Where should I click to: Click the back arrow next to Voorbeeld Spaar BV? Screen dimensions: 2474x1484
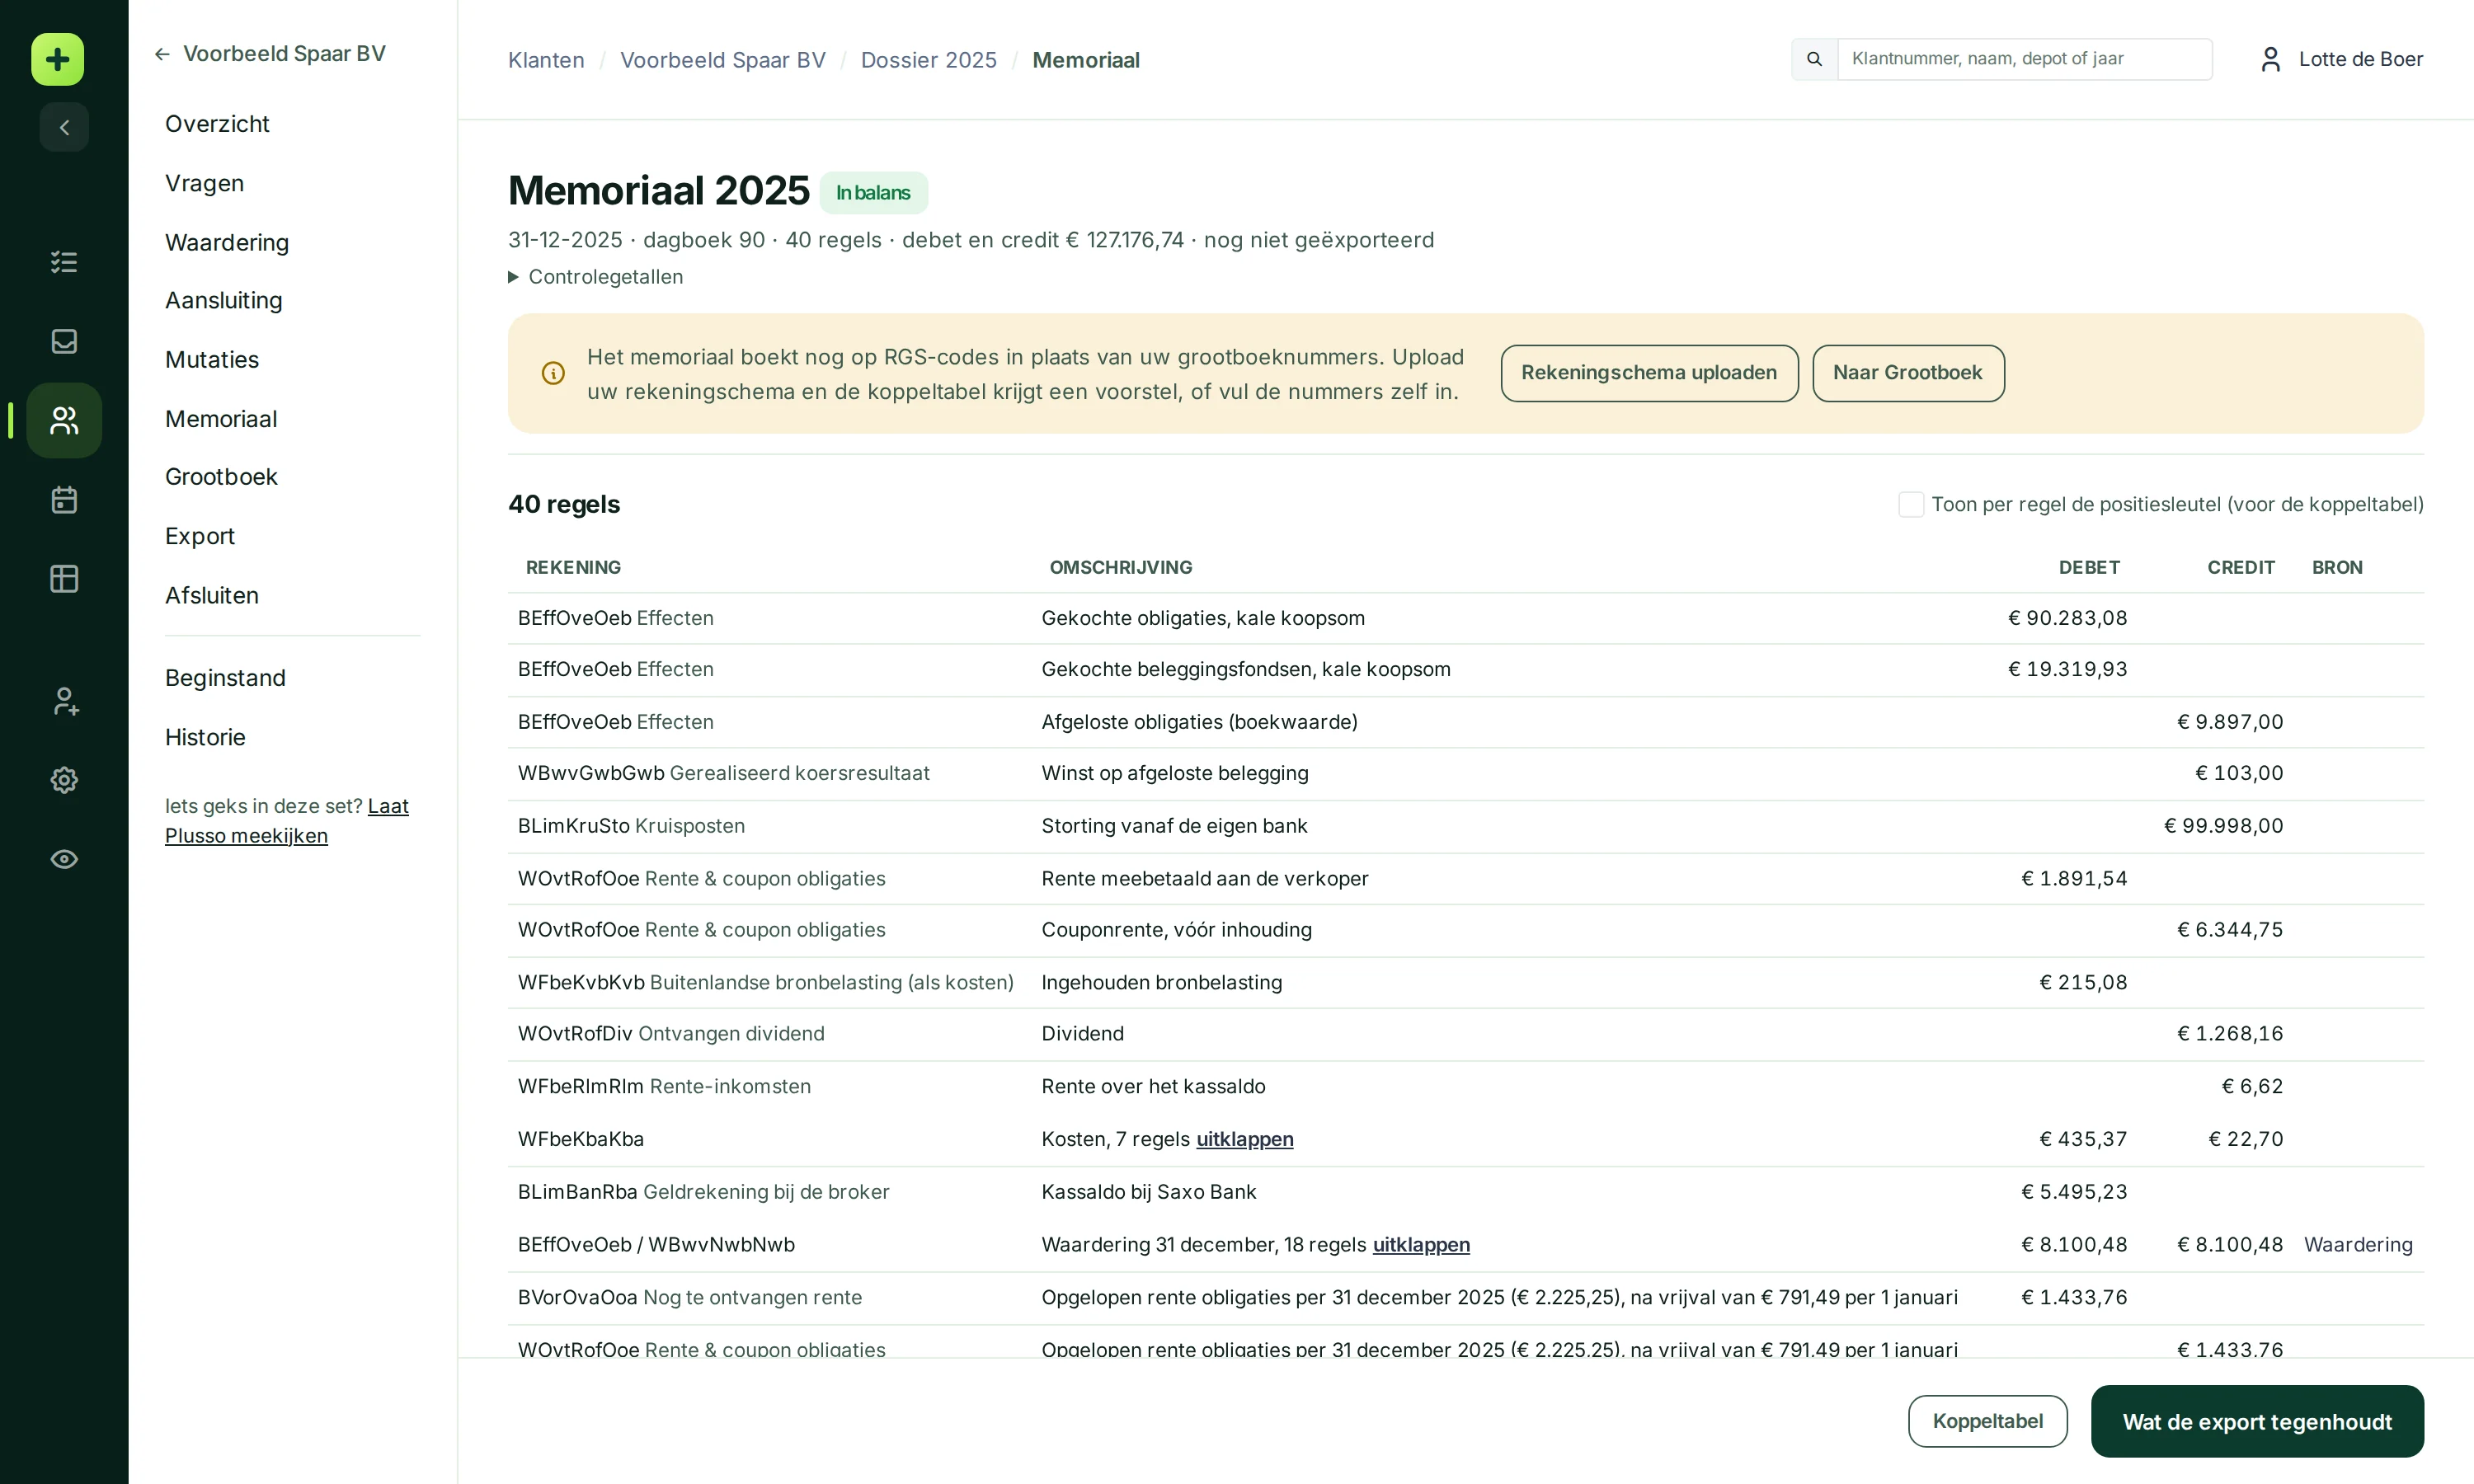162,54
